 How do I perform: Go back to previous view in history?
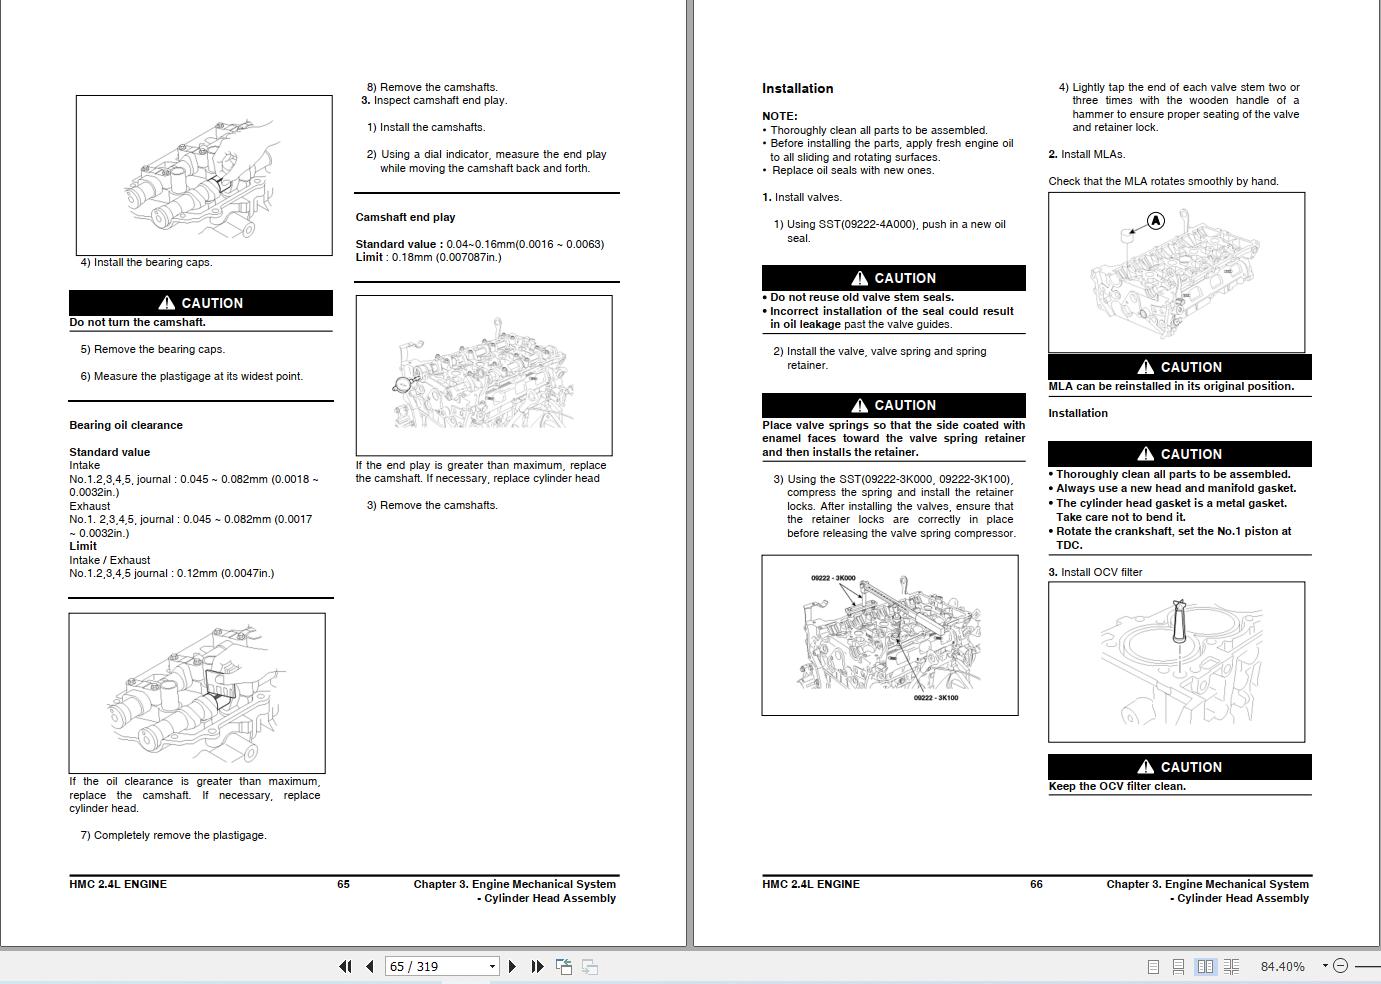tap(564, 966)
